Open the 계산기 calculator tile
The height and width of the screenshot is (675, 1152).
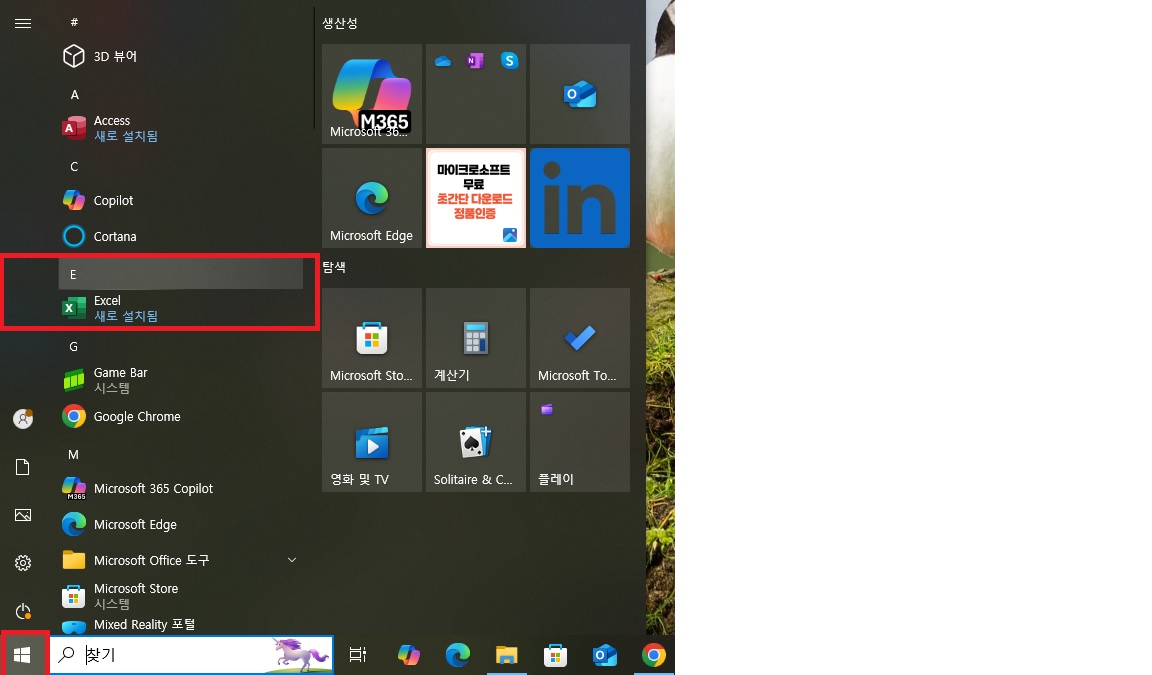[476, 338]
